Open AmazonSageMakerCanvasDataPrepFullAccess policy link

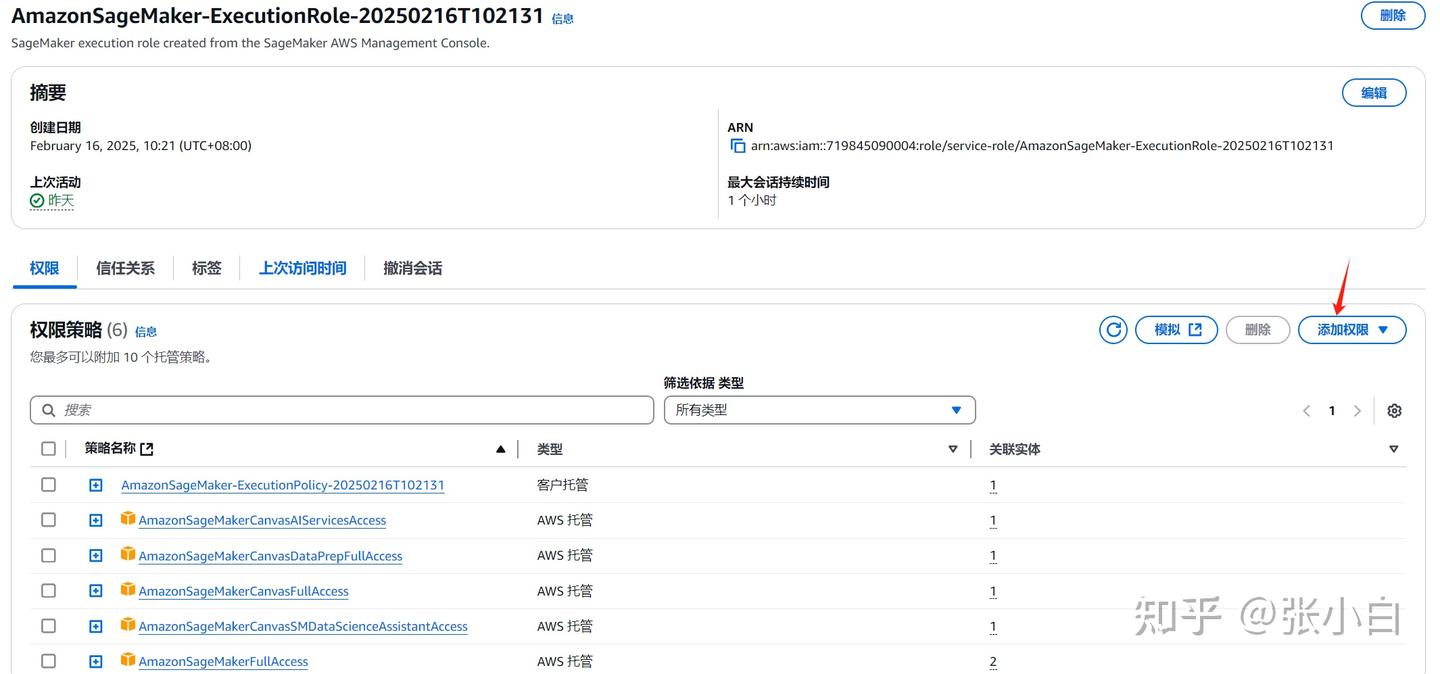[x=270, y=556]
